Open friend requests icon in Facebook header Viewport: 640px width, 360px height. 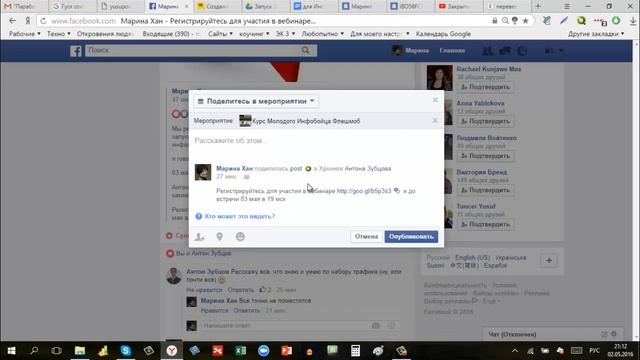click(x=487, y=51)
